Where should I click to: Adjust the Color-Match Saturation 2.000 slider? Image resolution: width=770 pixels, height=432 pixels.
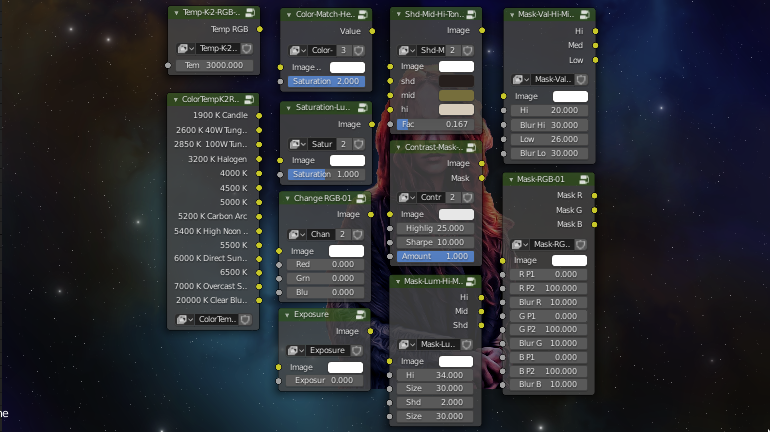tap(327, 81)
